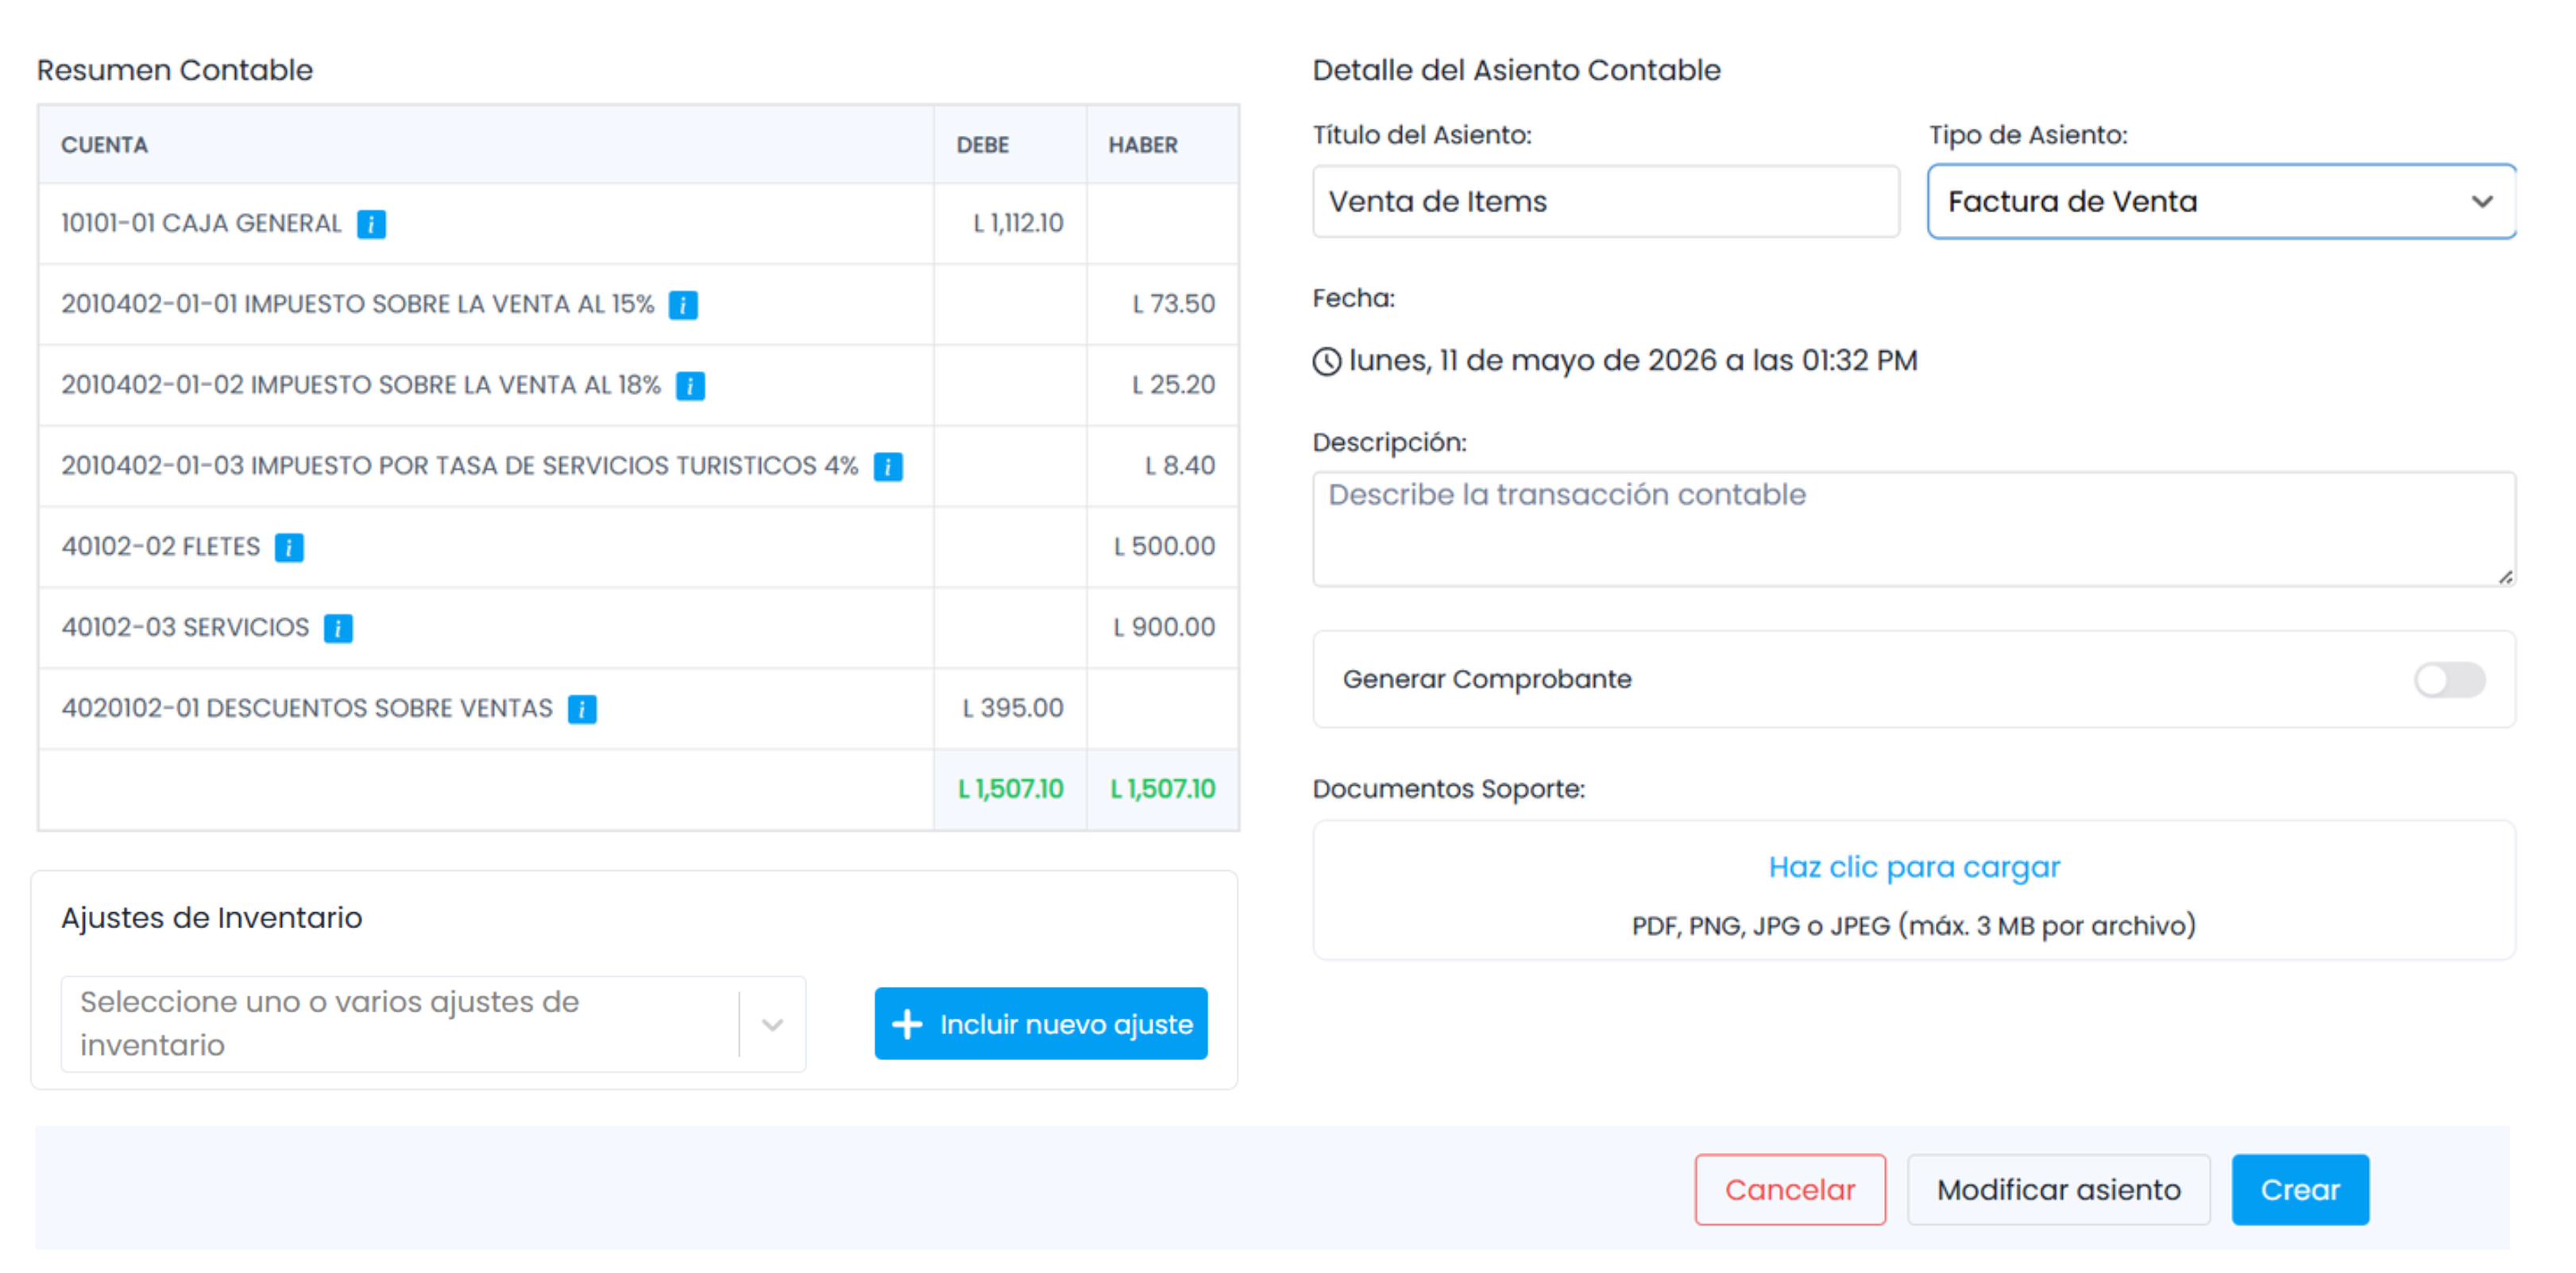Image resolution: width=2576 pixels, height=1273 pixels.
Task: Click the Modificar asiento button
Action: [2058, 1190]
